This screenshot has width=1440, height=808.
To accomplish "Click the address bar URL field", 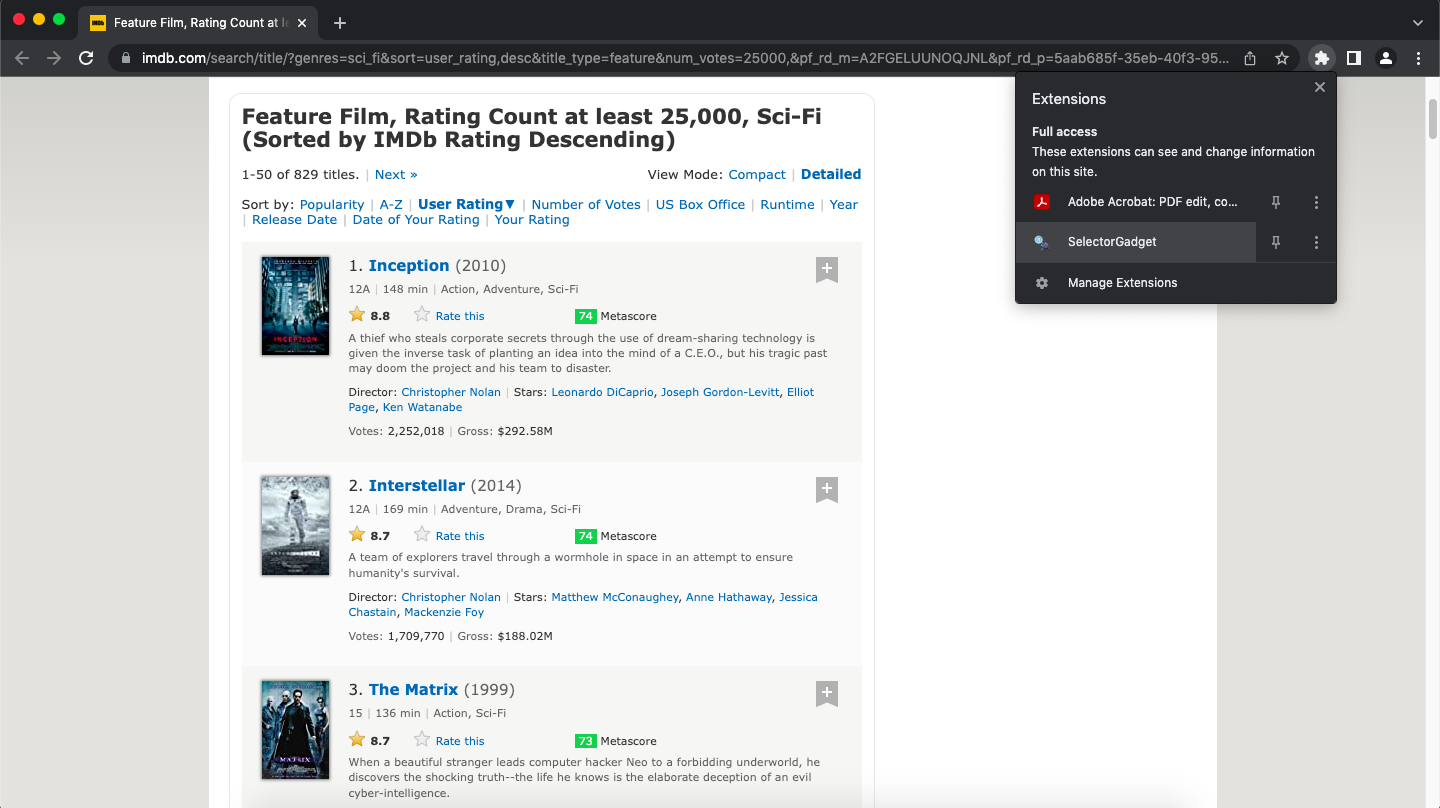I will point(685,58).
